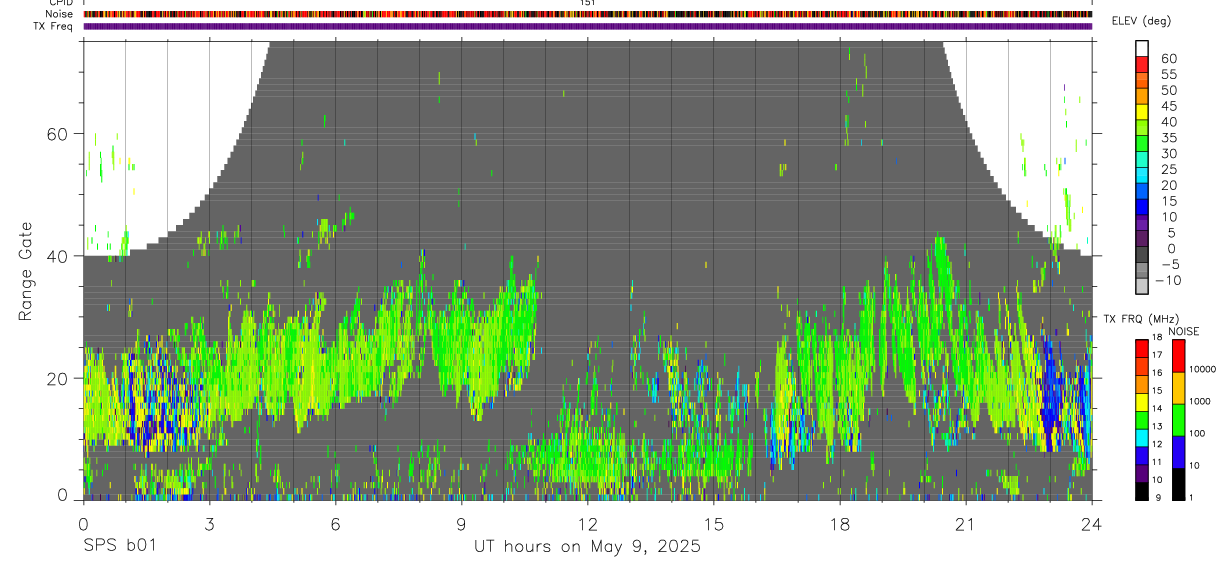Image resolution: width=1228 pixels, height=567 pixels.
Task: Select ELEV swatch between 35 and 30
Action: point(1142,144)
